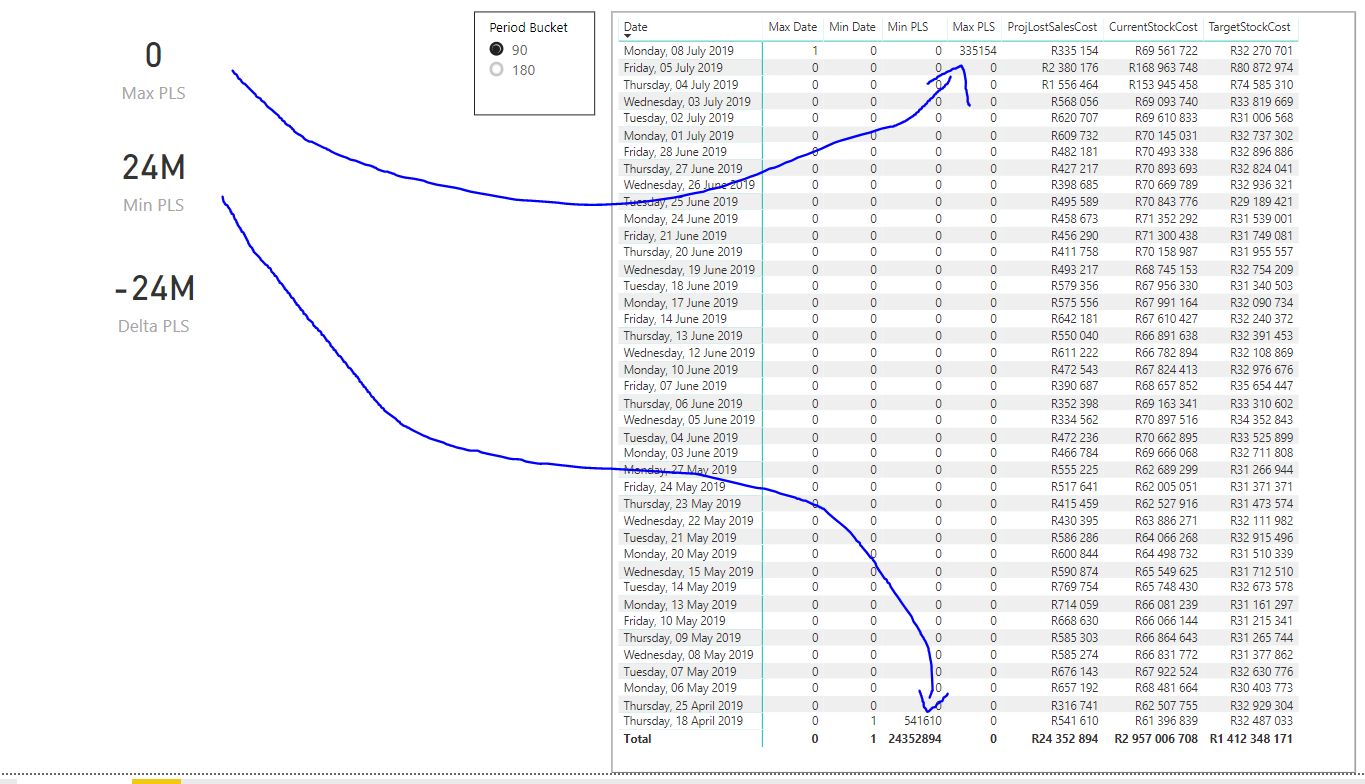Select the Monday, 01 July 2019 row
The width and height of the screenshot is (1365, 784).
(x=958, y=135)
